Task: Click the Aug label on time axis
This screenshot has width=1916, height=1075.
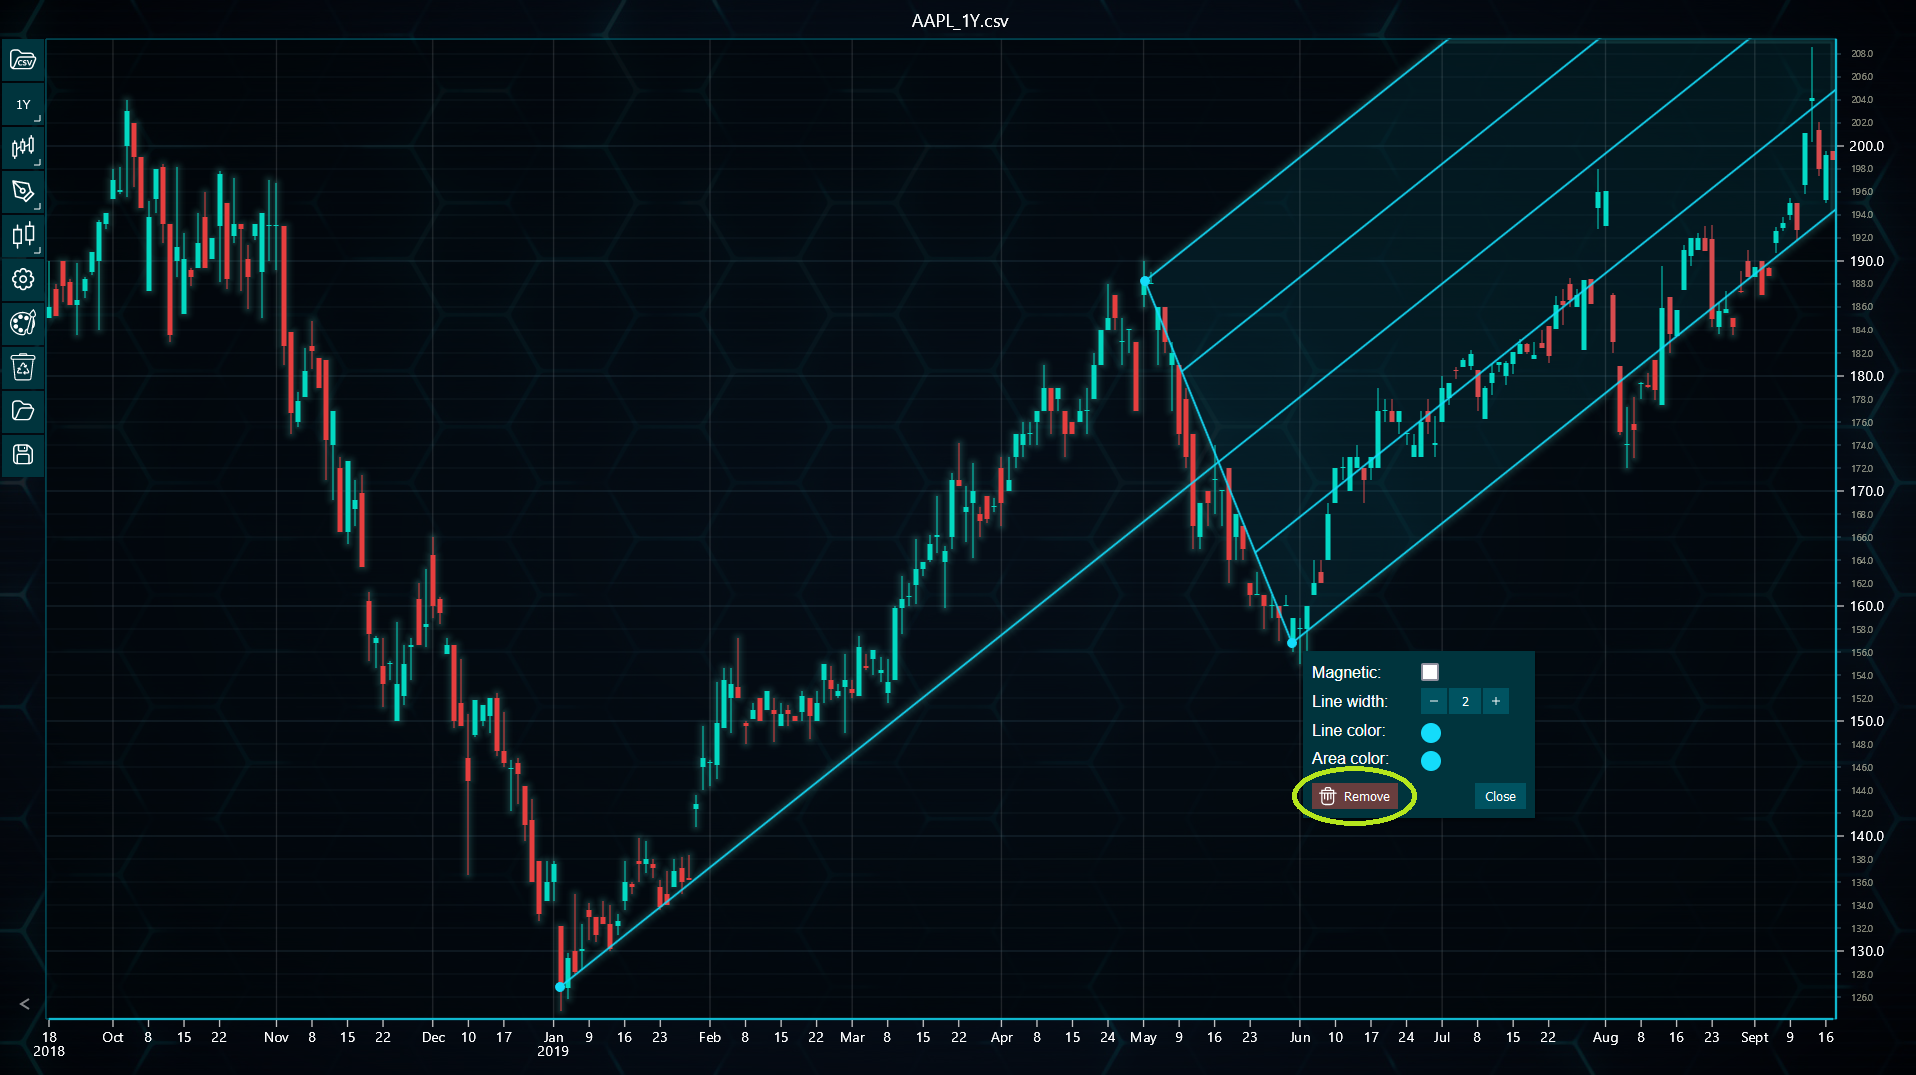Action: click(1605, 1037)
